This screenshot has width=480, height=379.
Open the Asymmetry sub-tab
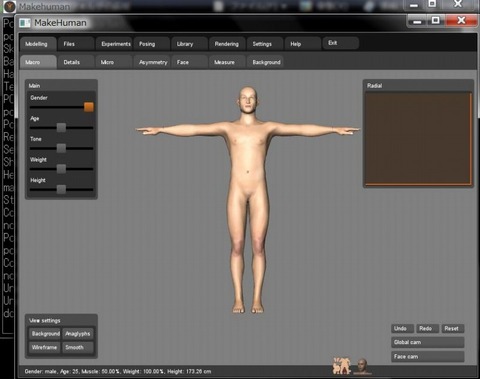pyautogui.click(x=152, y=62)
